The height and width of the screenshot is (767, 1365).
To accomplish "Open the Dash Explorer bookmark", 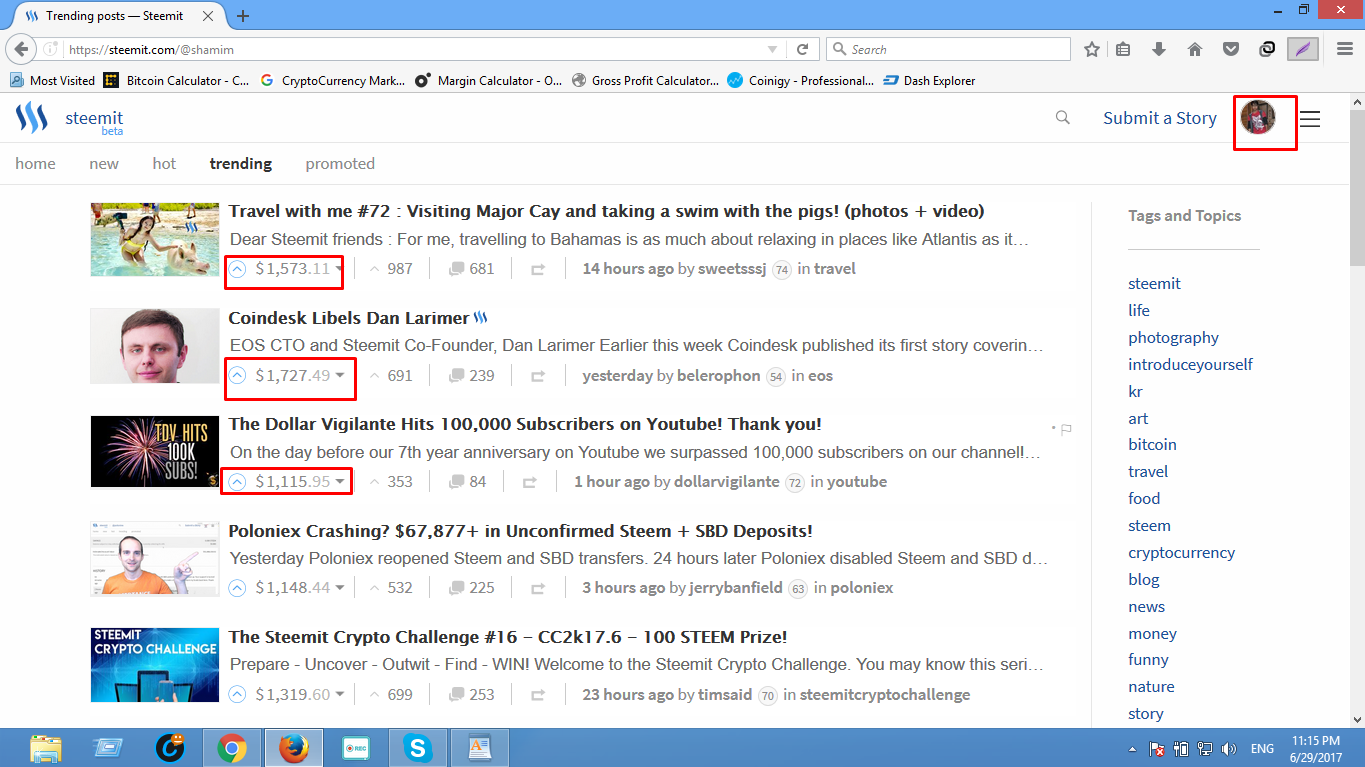I will click(929, 80).
